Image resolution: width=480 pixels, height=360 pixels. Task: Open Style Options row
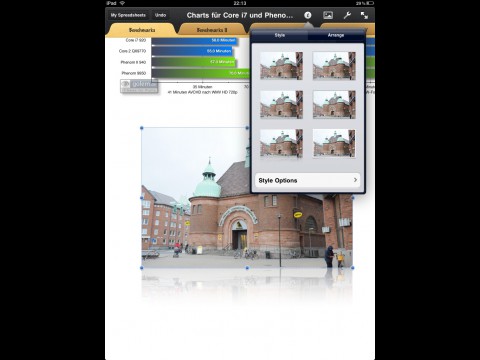[307, 180]
